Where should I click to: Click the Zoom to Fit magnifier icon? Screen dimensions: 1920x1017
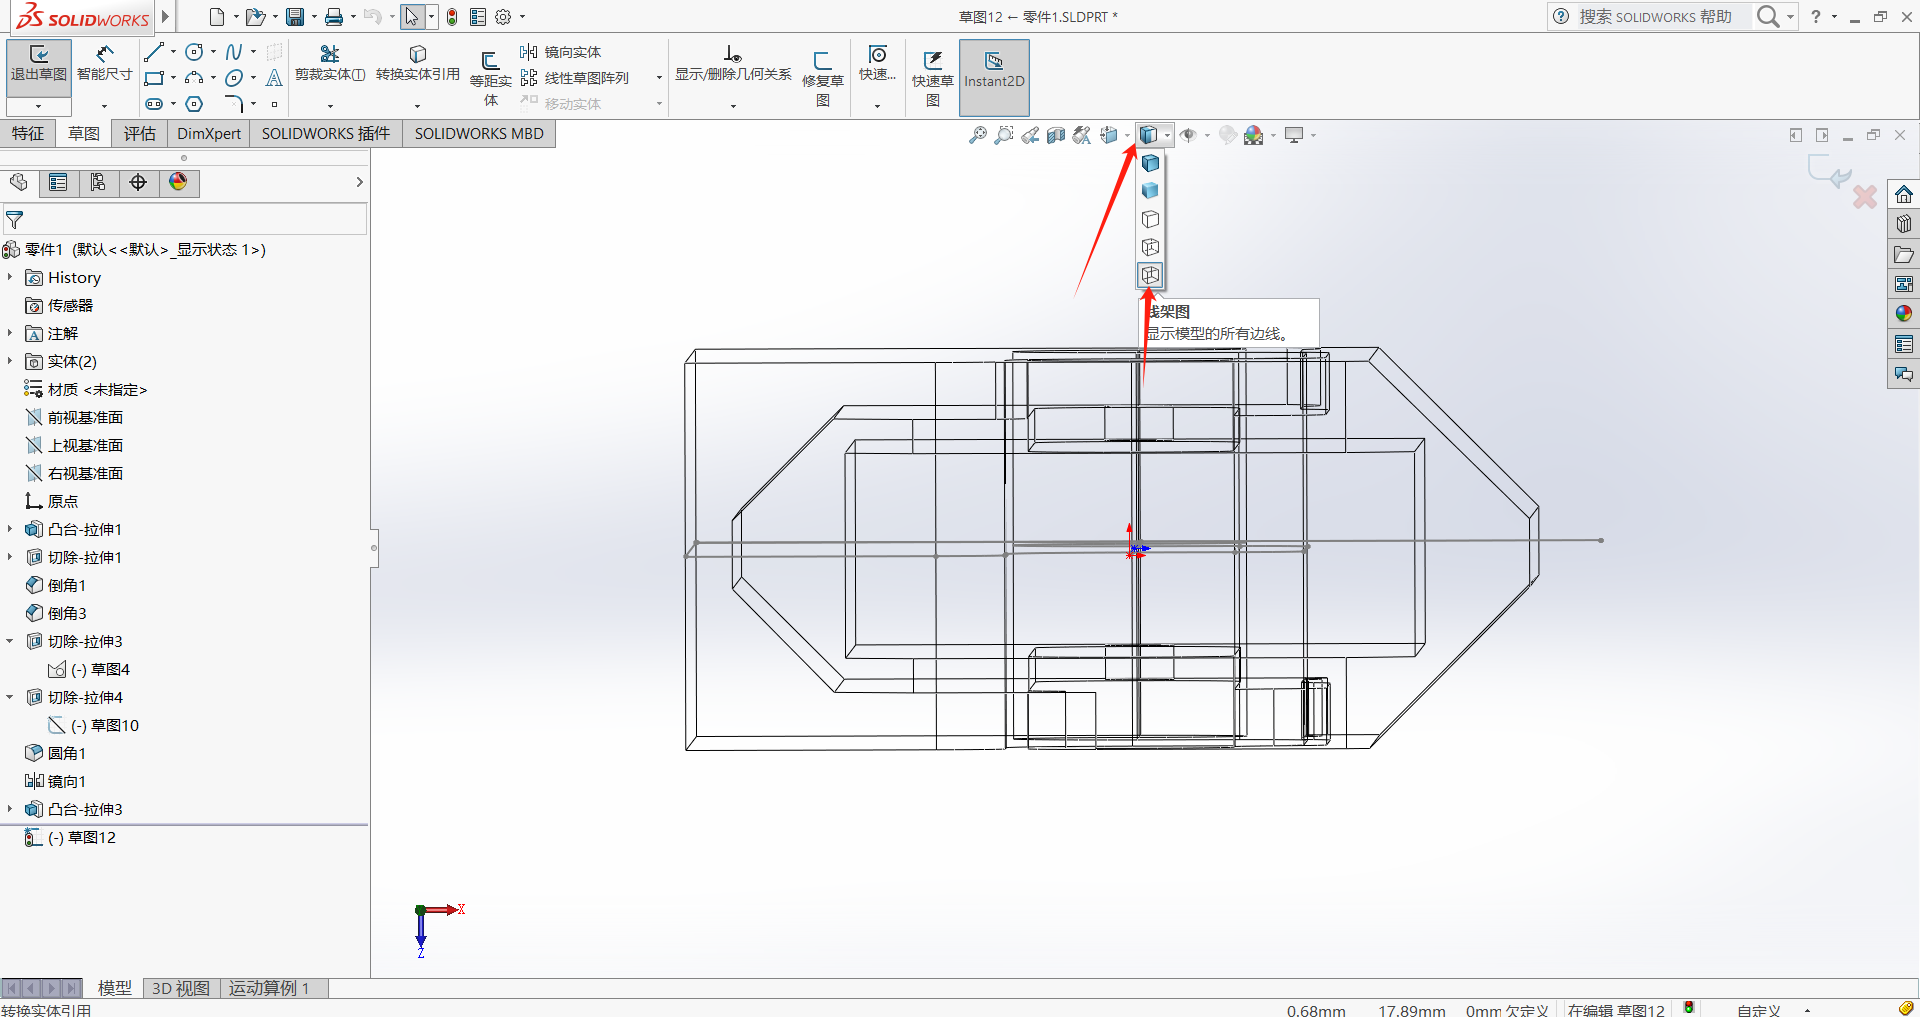point(977,135)
